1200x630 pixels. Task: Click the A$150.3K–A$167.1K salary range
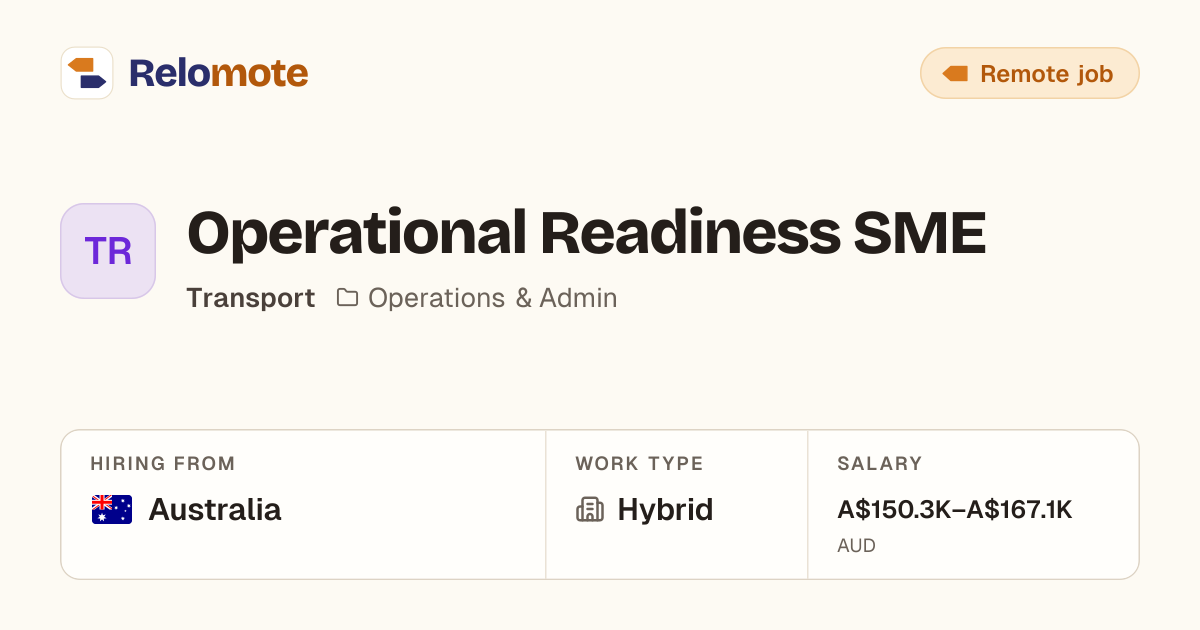click(955, 510)
